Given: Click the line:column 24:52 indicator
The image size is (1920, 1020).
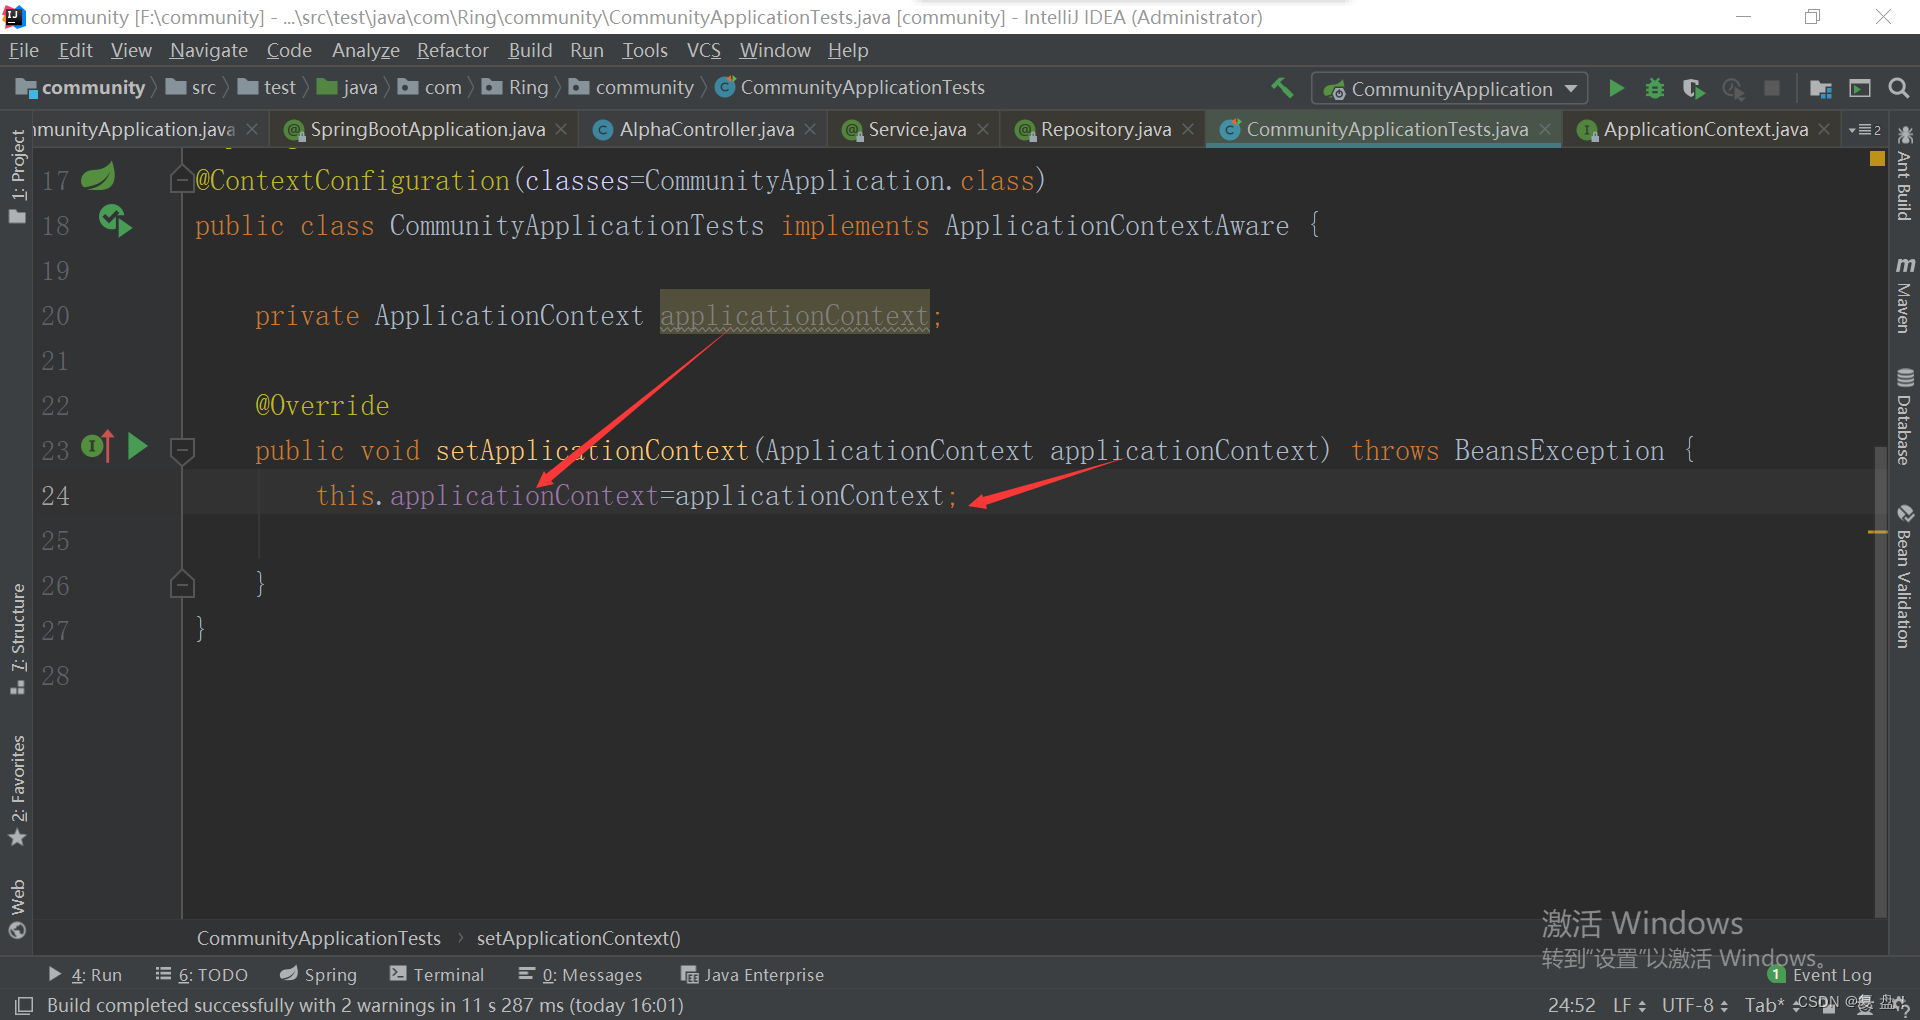Looking at the screenshot, I should coord(1571,1005).
